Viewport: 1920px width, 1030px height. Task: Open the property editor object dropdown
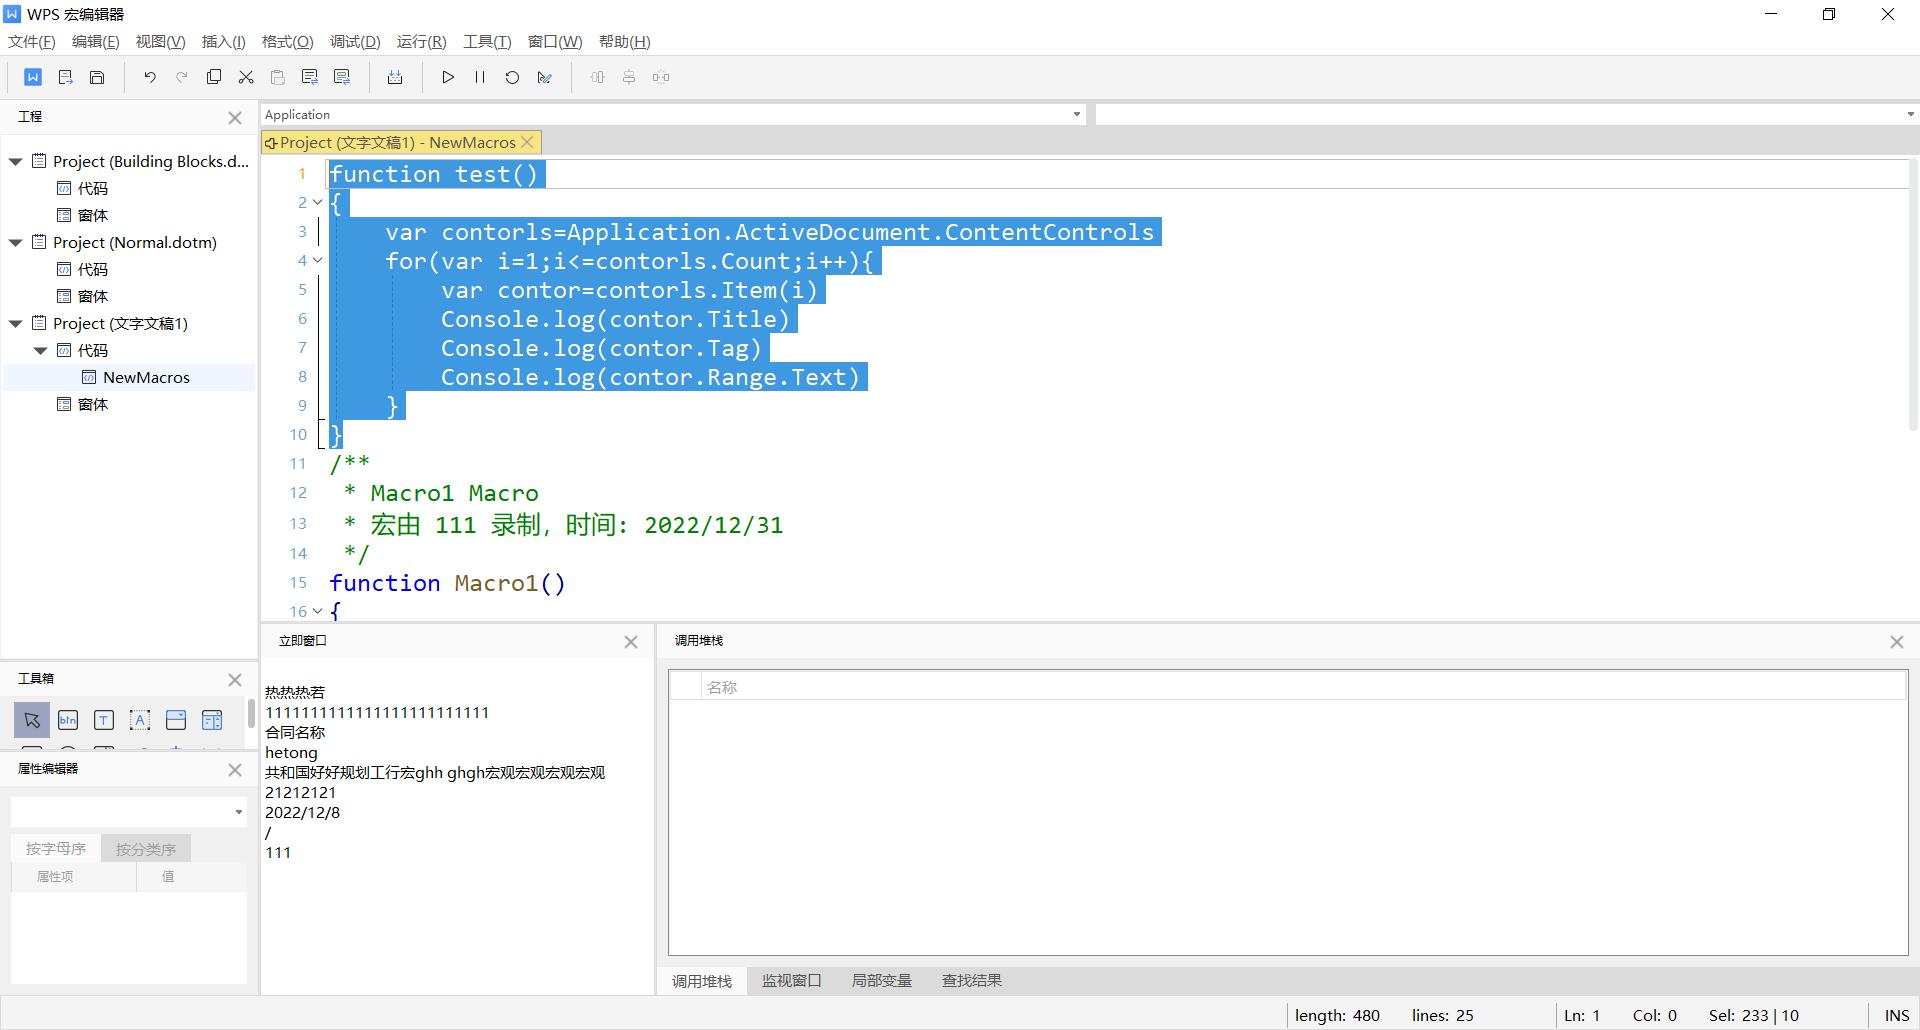click(x=238, y=812)
